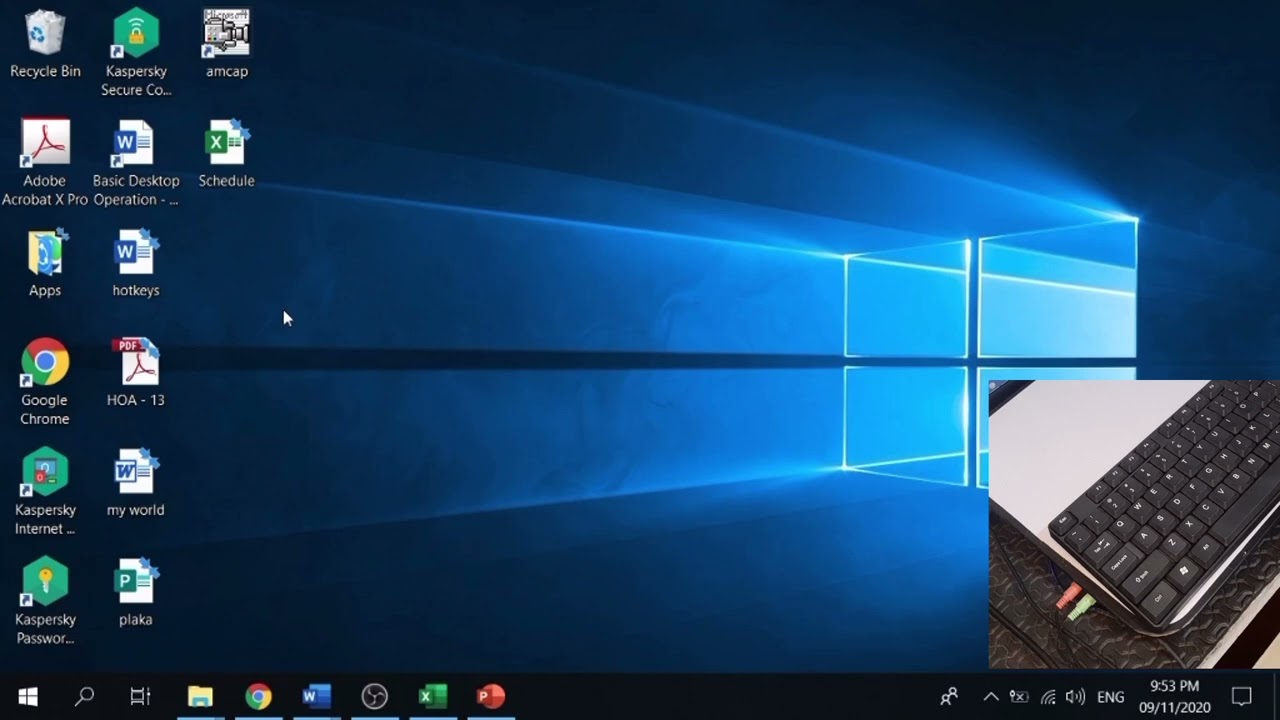Select Kaspersky Password Manager shortcut
The width and height of the screenshot is (1280, 720).
pos(45,602)
